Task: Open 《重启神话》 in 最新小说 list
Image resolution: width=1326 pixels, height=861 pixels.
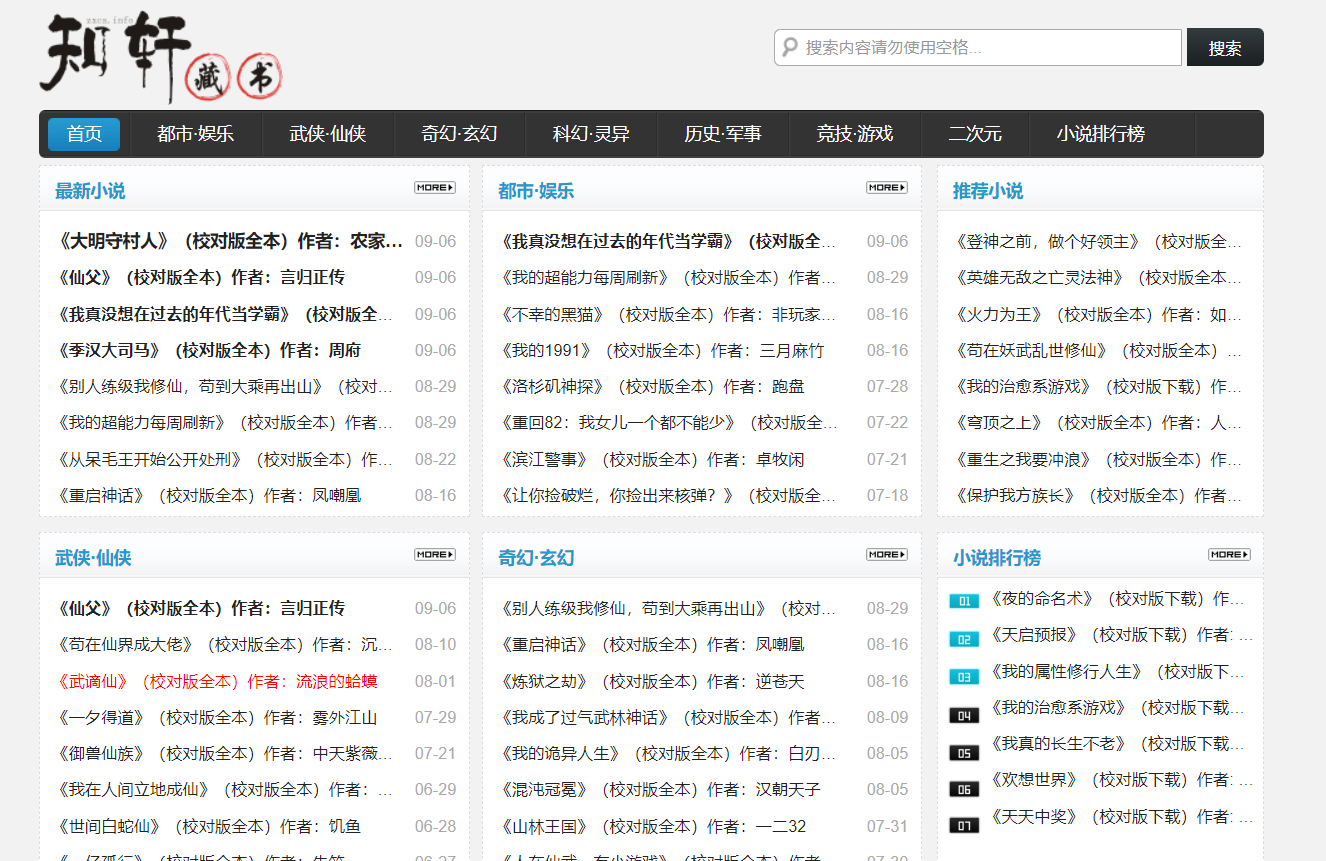Action: (210, 495)
